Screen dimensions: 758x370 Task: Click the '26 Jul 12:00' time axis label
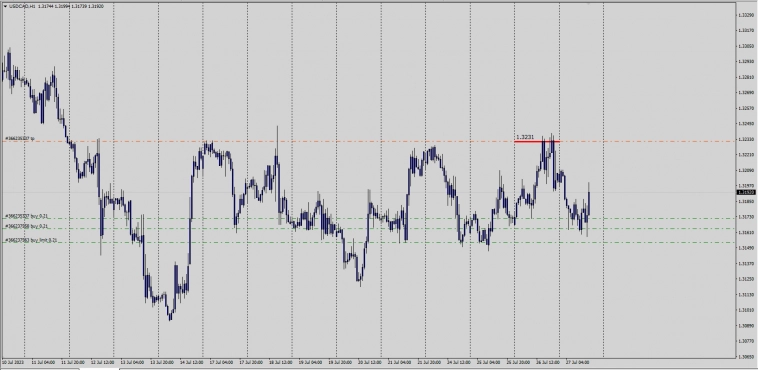(x=549, y=362)
